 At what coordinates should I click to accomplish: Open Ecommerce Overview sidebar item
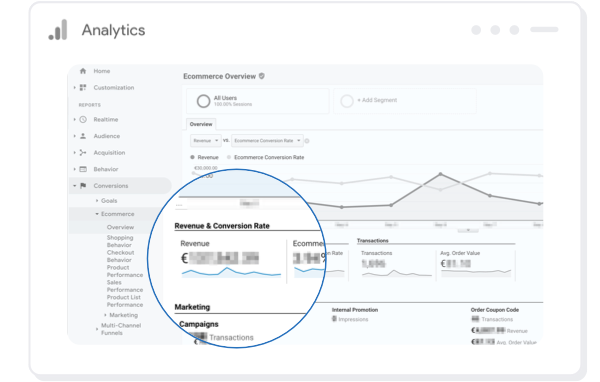pyautogui.click(x=120, y=227)
